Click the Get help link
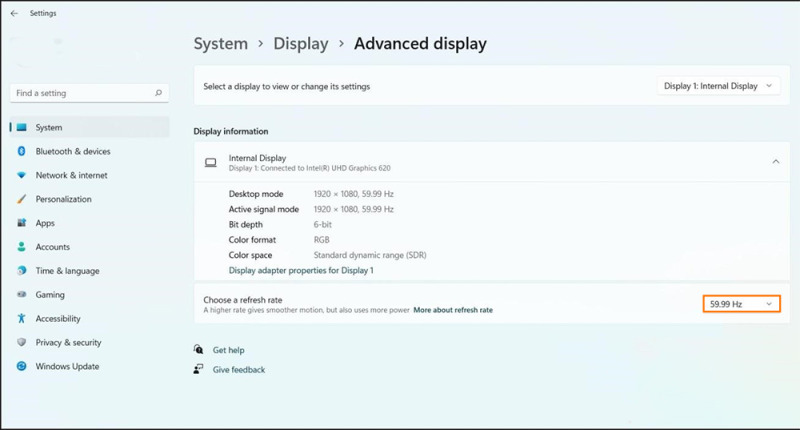Screen dimensions: 800x430 pyautogui.click(x=228, y=351)
